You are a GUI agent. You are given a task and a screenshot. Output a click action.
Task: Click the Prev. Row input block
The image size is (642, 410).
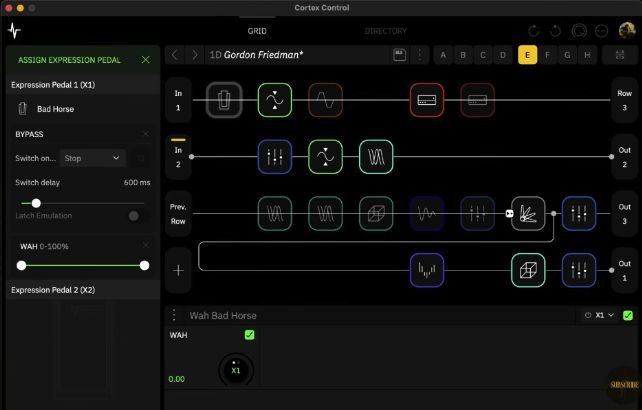click(178, 213)
